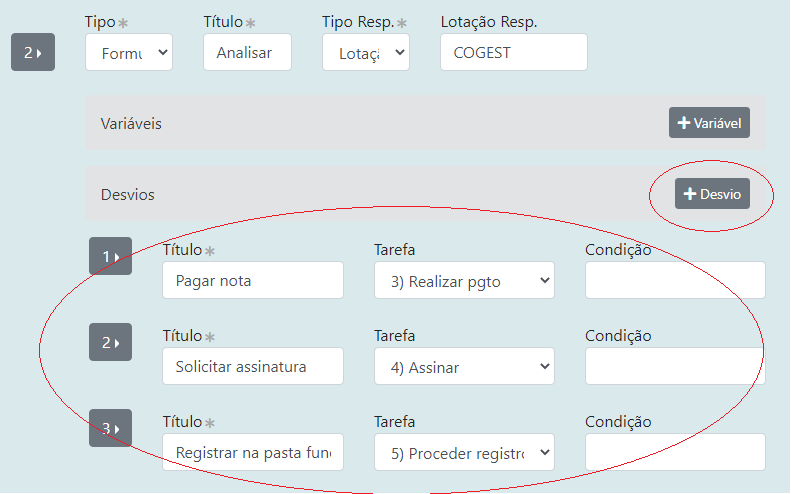Open the Tipo Resp. dropdown
This screenshot has height=494, width=791.
pos(365,53)
